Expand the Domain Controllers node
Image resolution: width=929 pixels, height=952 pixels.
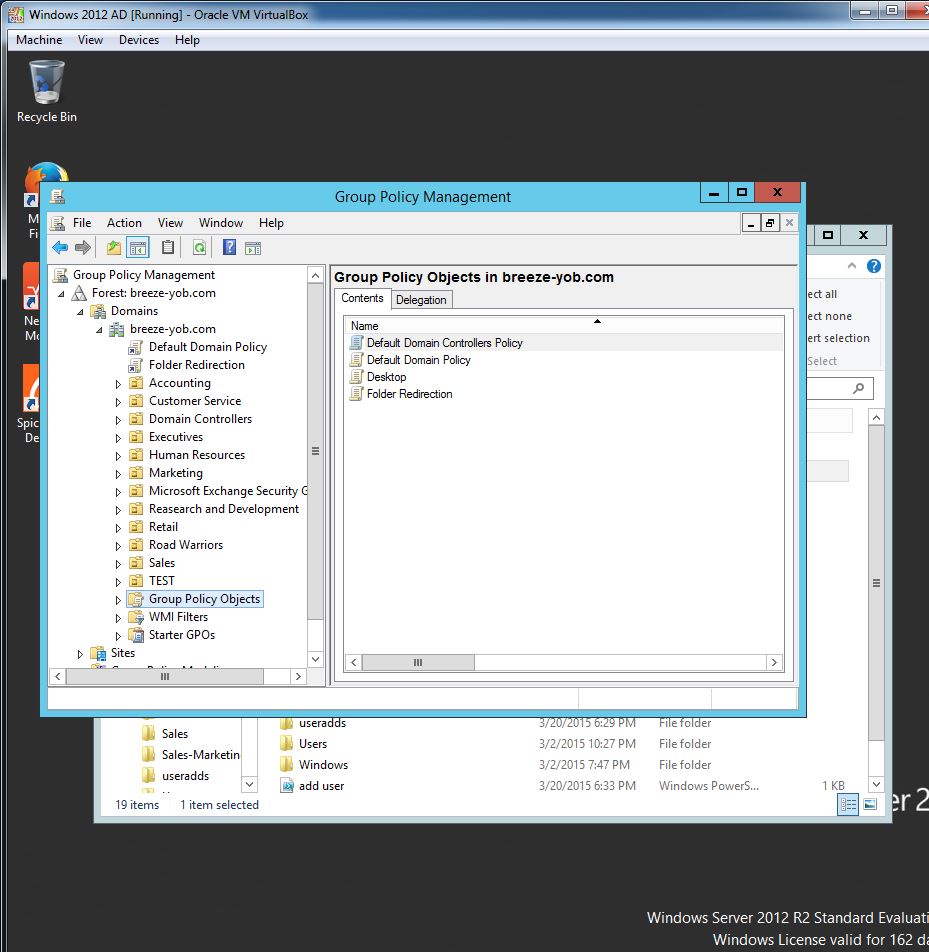(118, 420)
